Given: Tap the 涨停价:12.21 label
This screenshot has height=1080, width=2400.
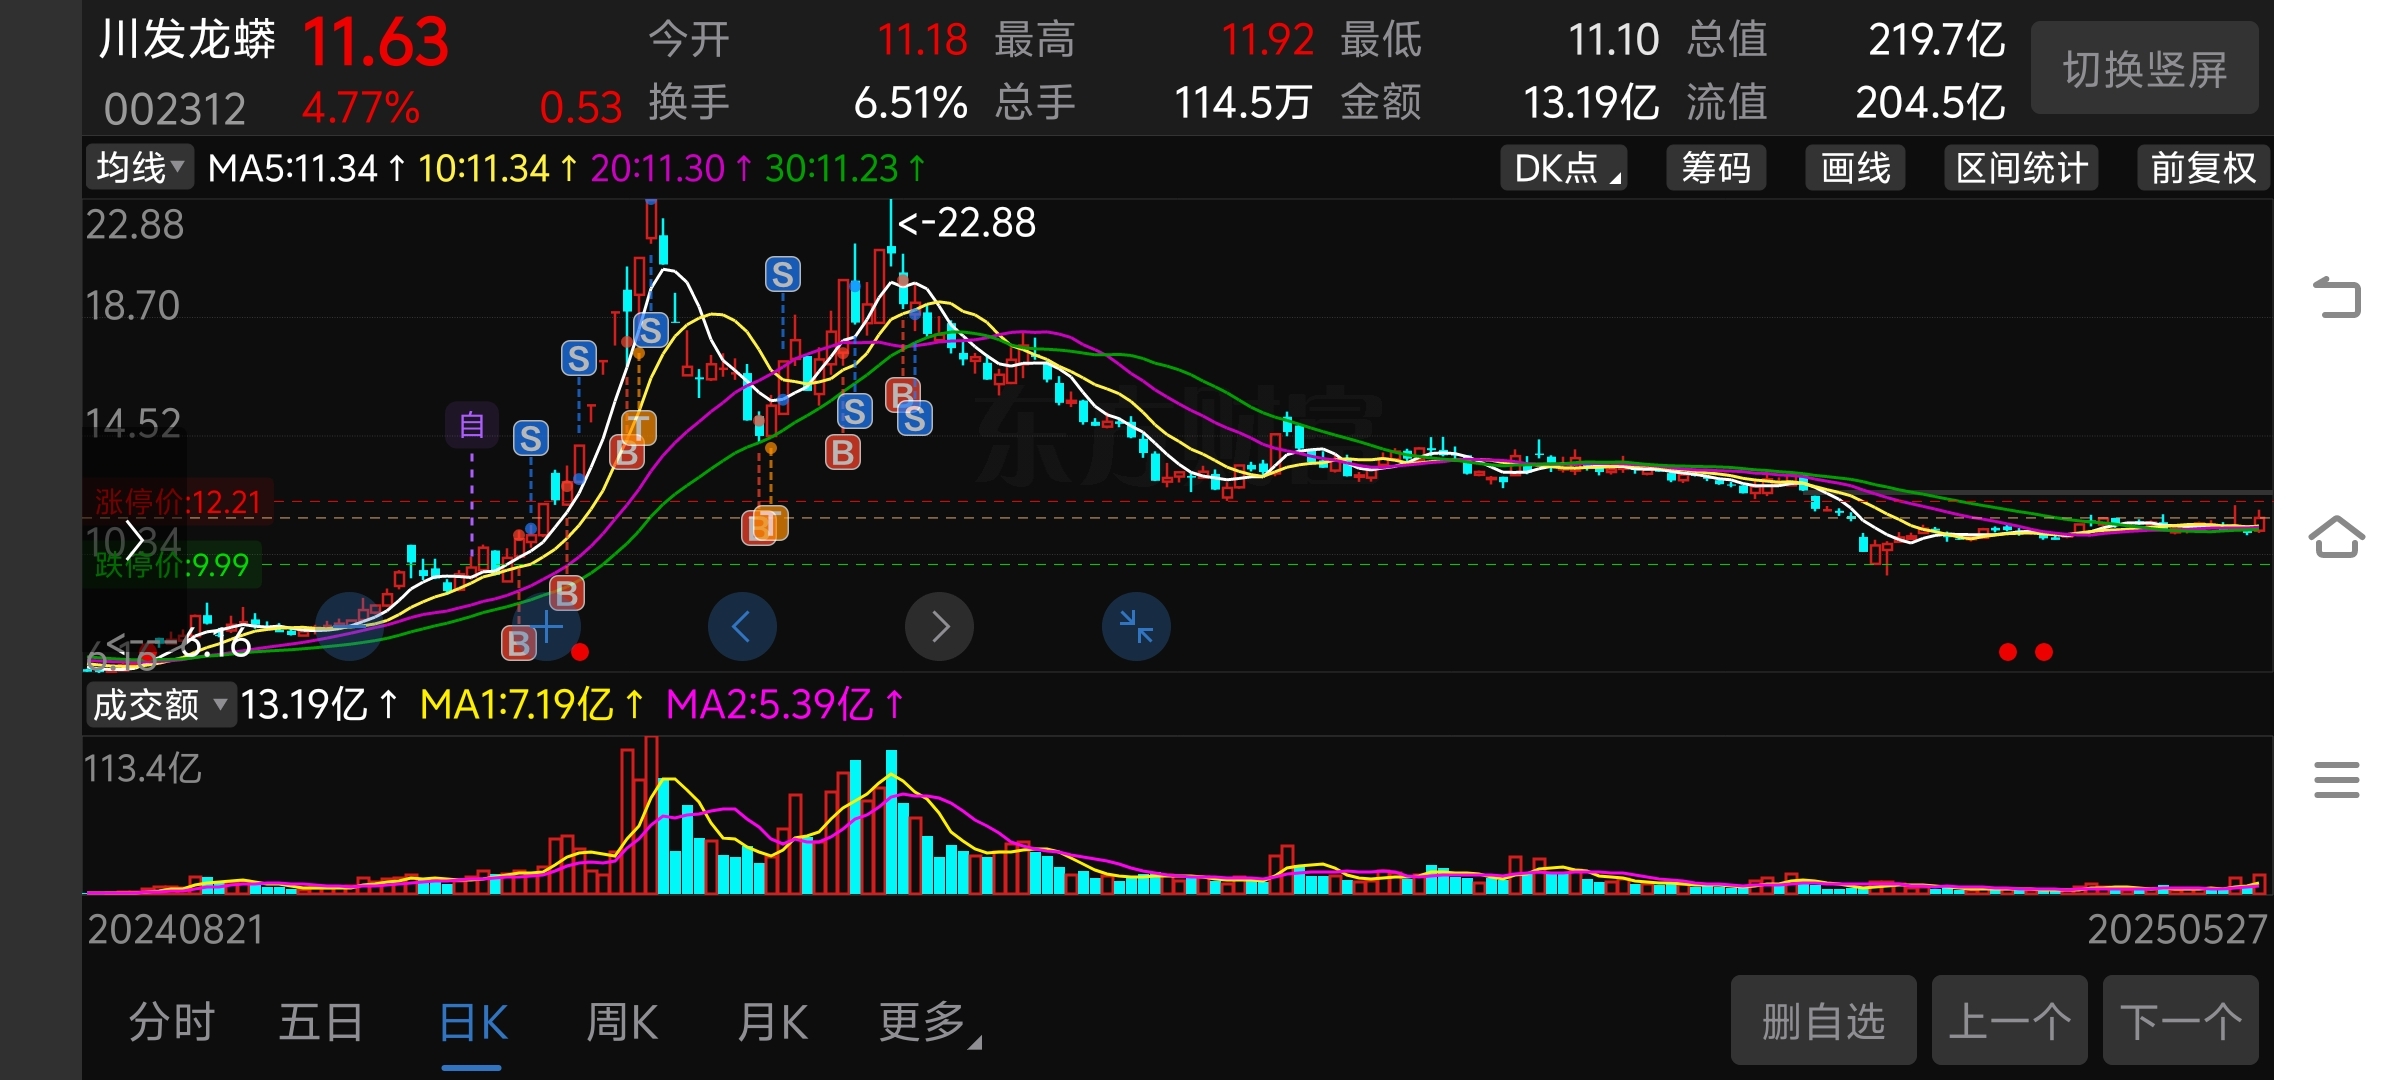Looking at the screenshot, I should [x=178, y=502].
